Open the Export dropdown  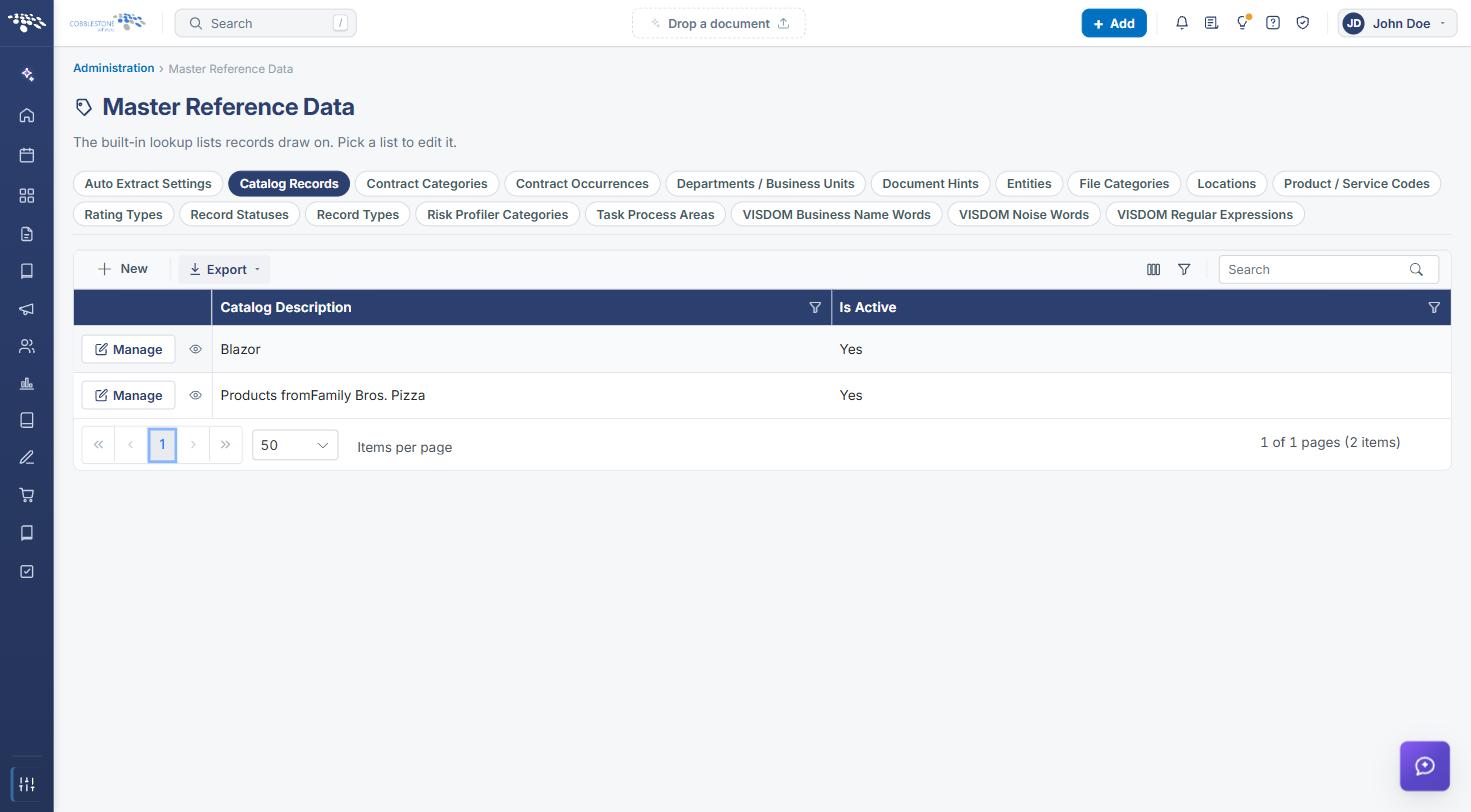tap(224, 269)
